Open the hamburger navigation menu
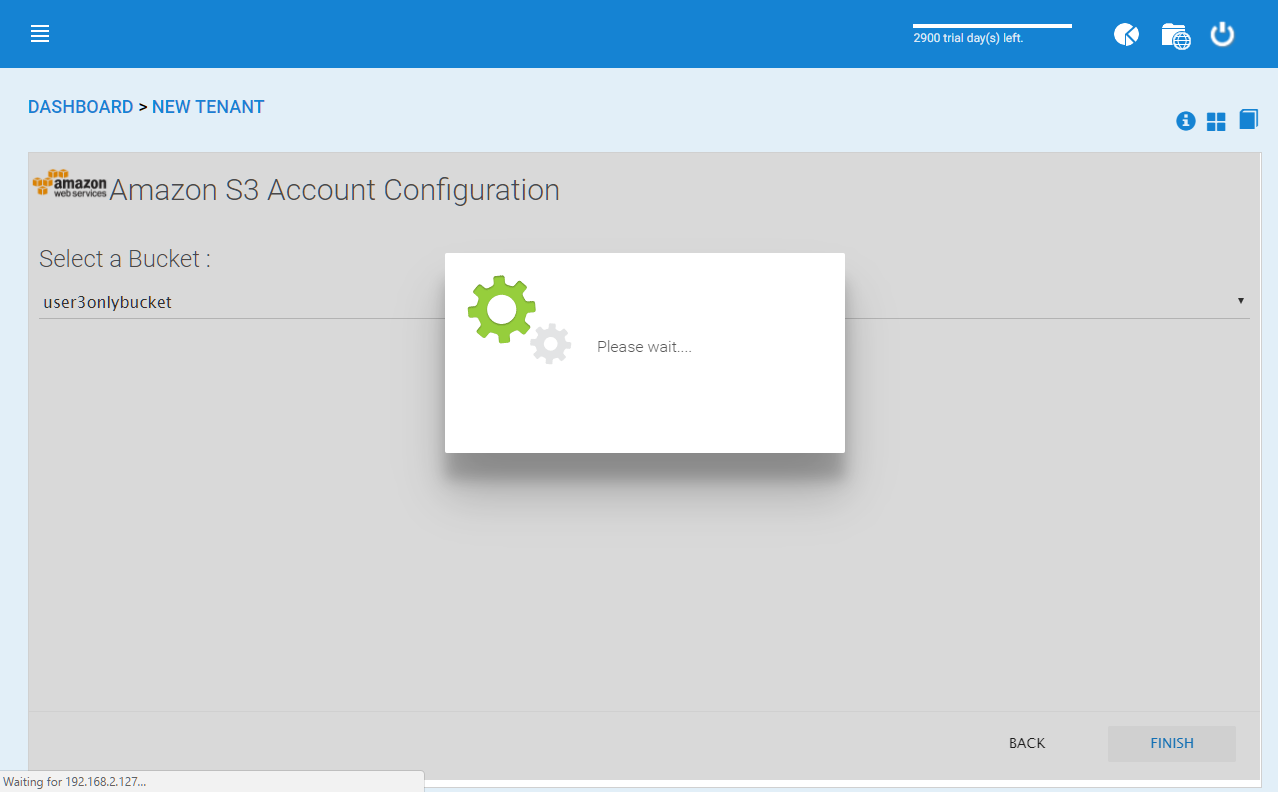This screenshot has height=792, width=1278. click(x=40, y=34)
